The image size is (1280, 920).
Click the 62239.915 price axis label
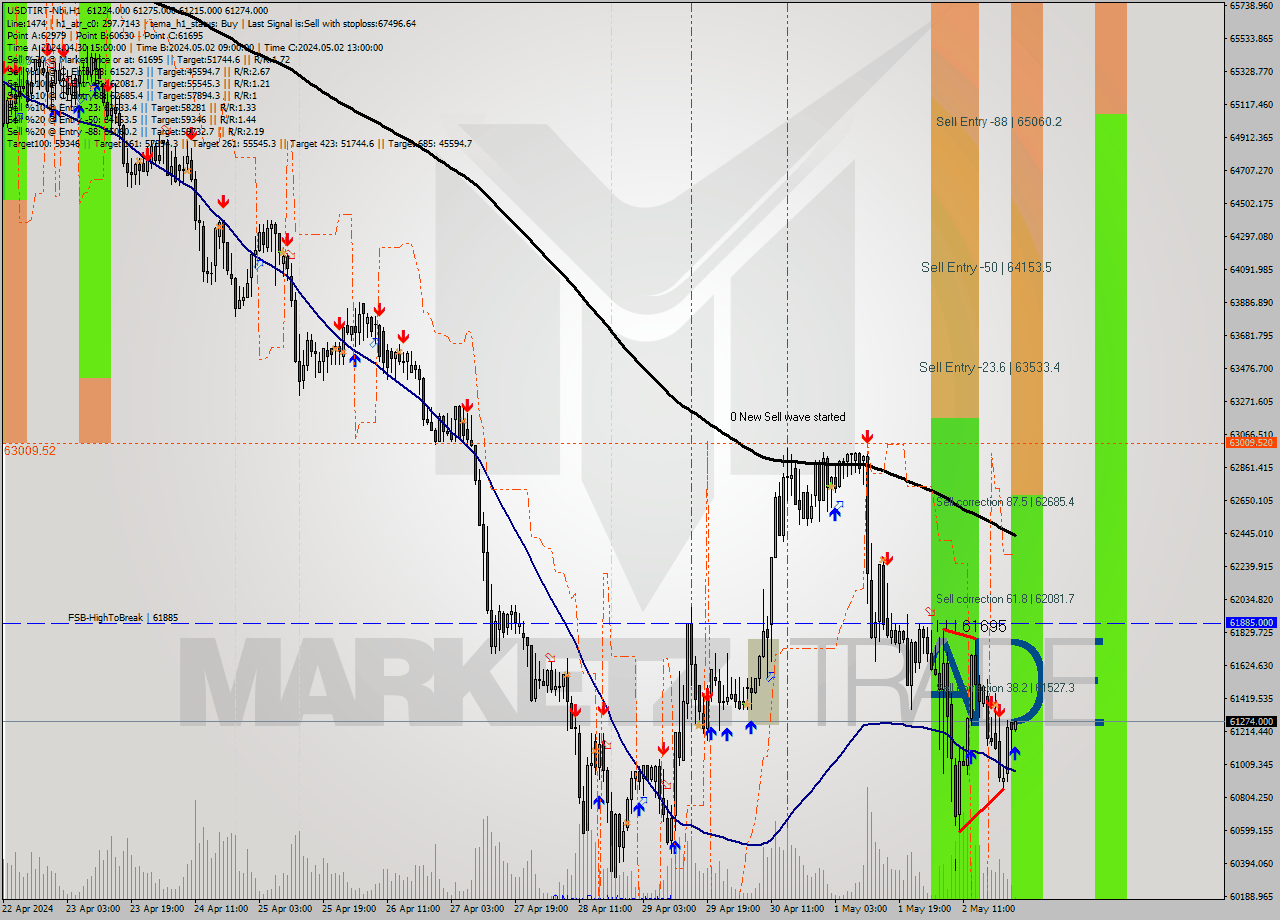click(x=1250, y=566)
